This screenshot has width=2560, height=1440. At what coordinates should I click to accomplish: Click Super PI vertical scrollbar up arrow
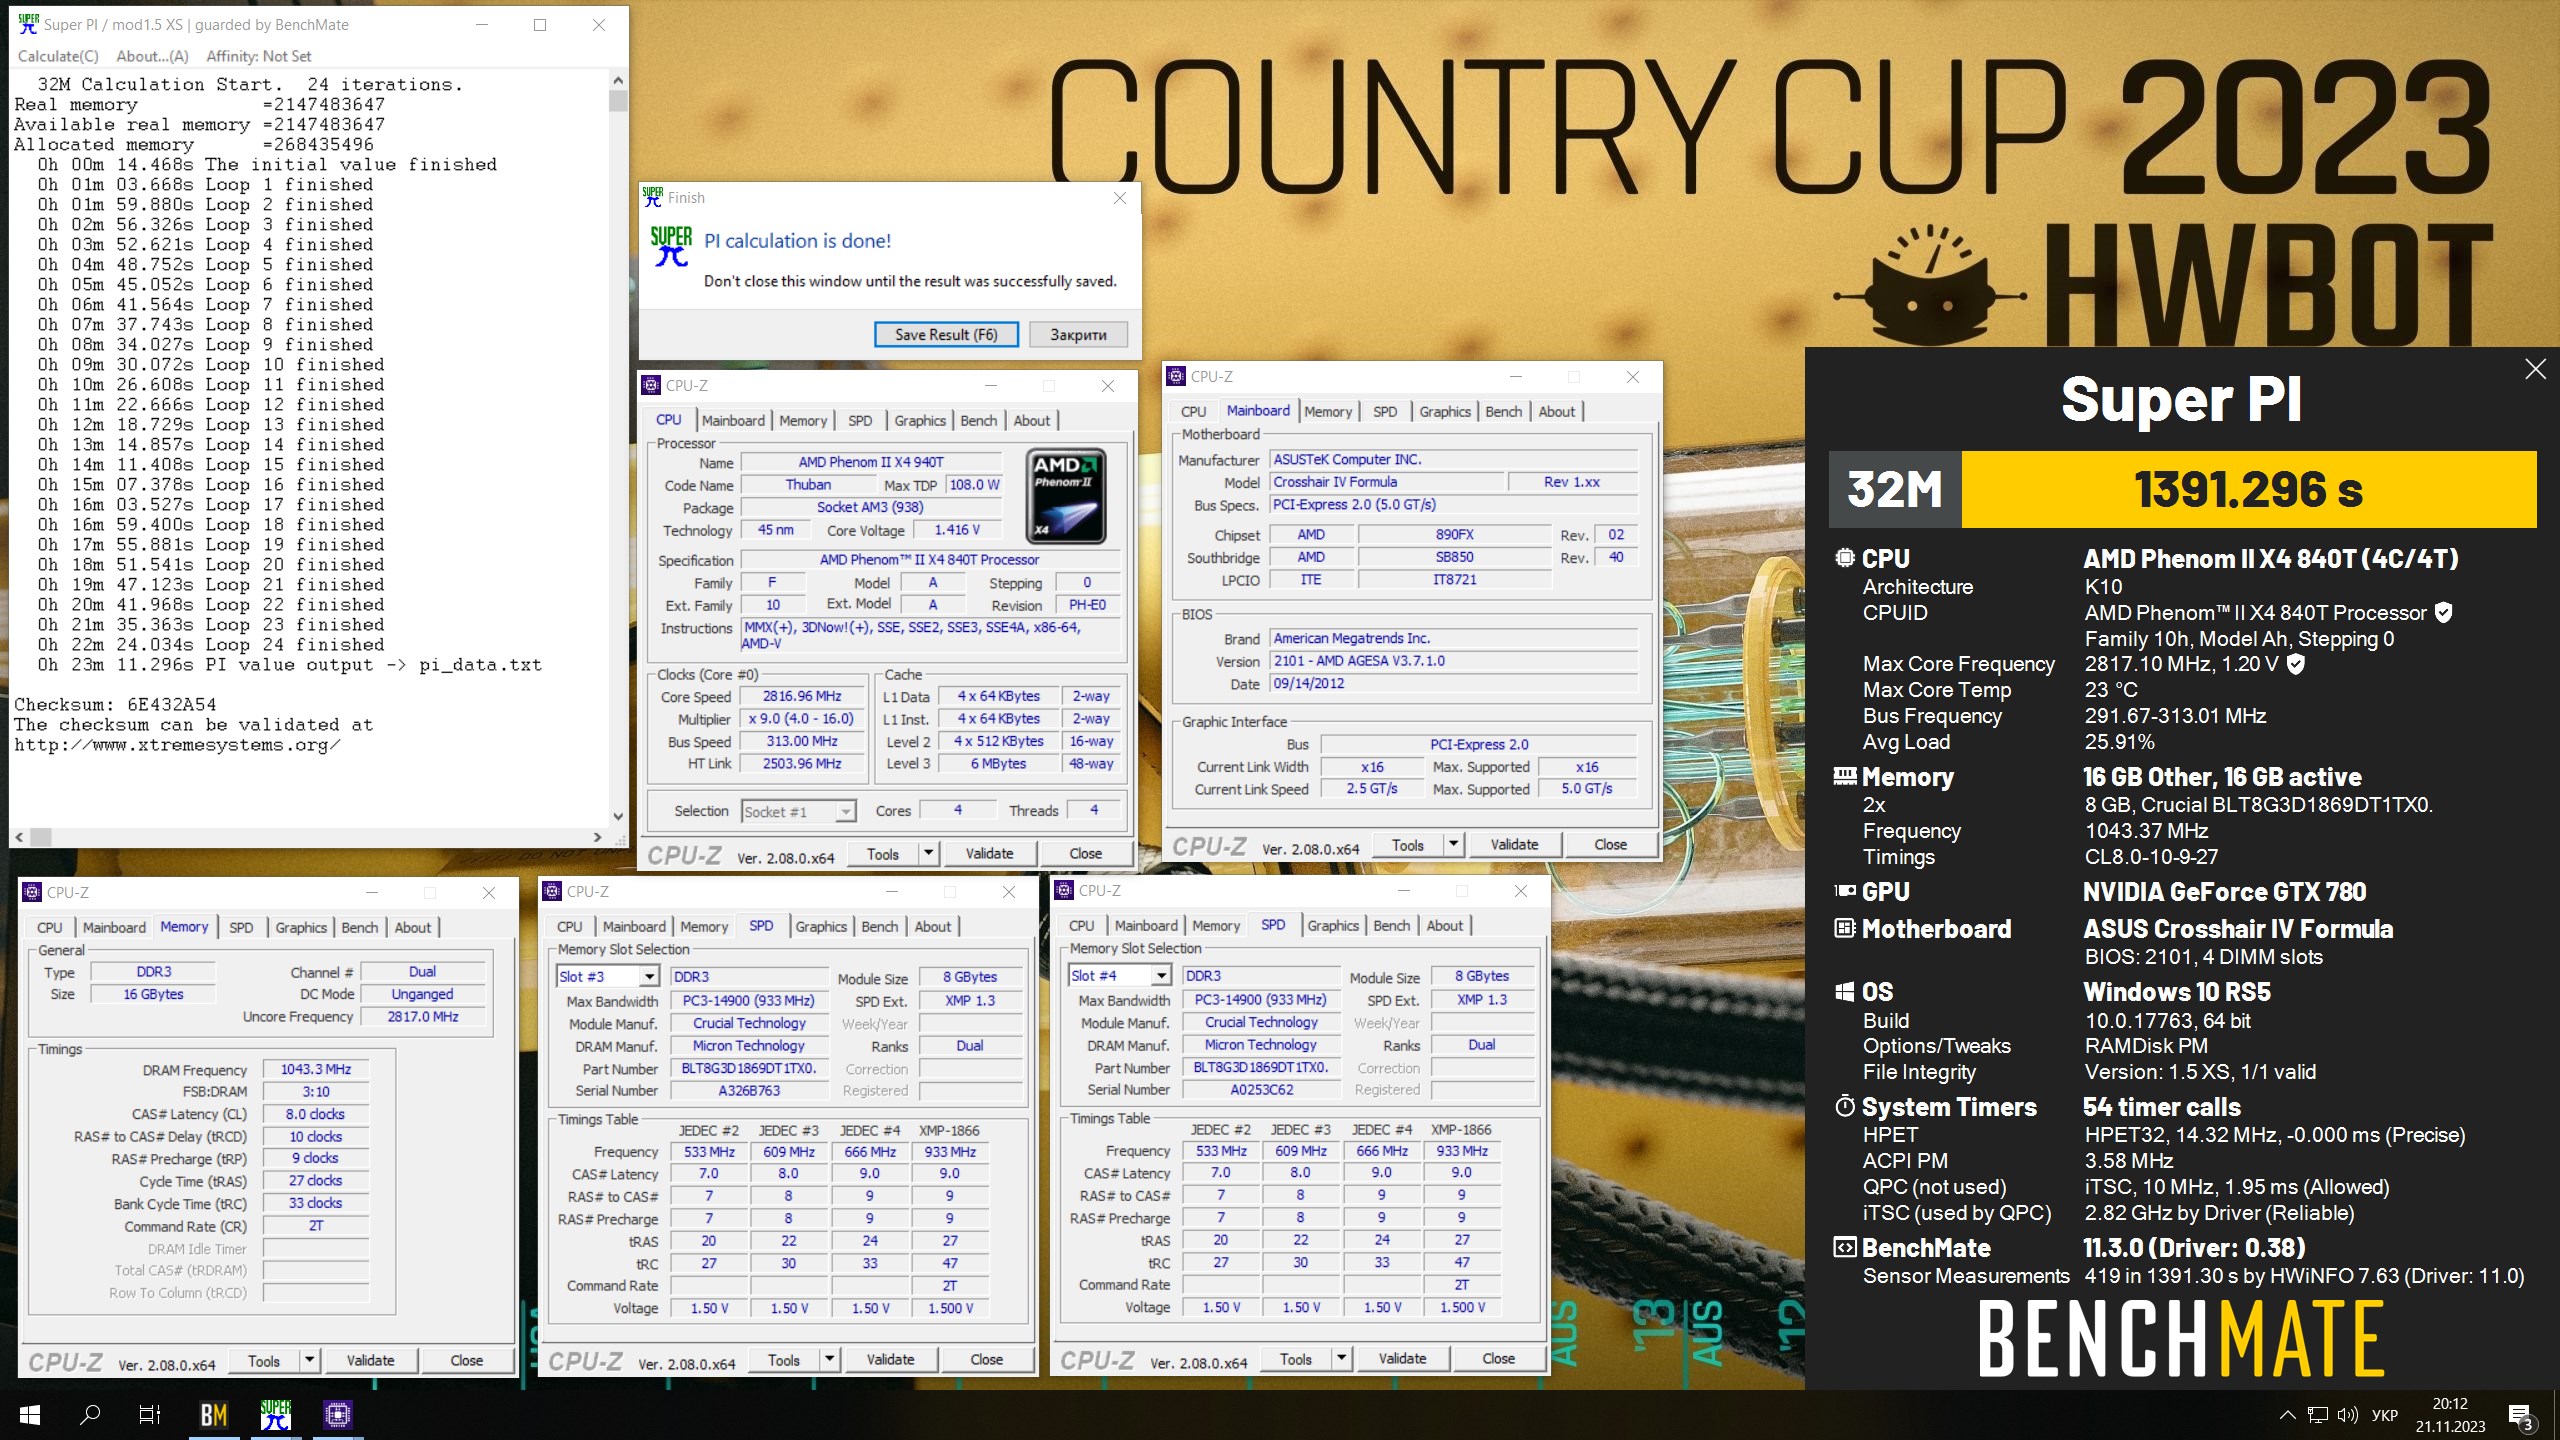pyautogui.click(x=618, y=80)
